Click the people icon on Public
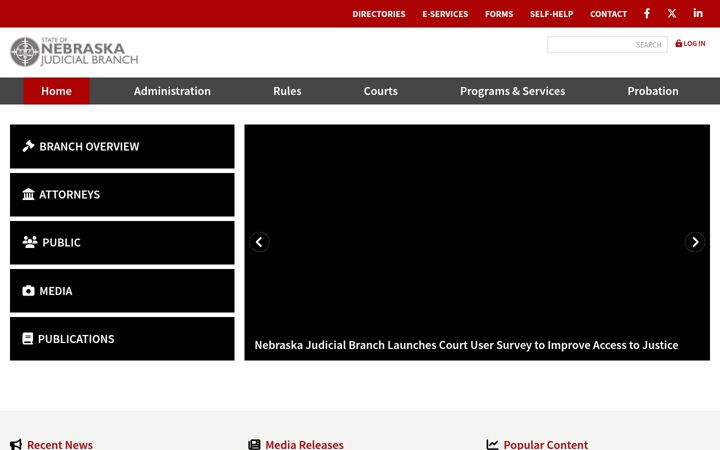The height and width of the screenshot is (450, 720). pyautogui.click(x=30, y=242)
